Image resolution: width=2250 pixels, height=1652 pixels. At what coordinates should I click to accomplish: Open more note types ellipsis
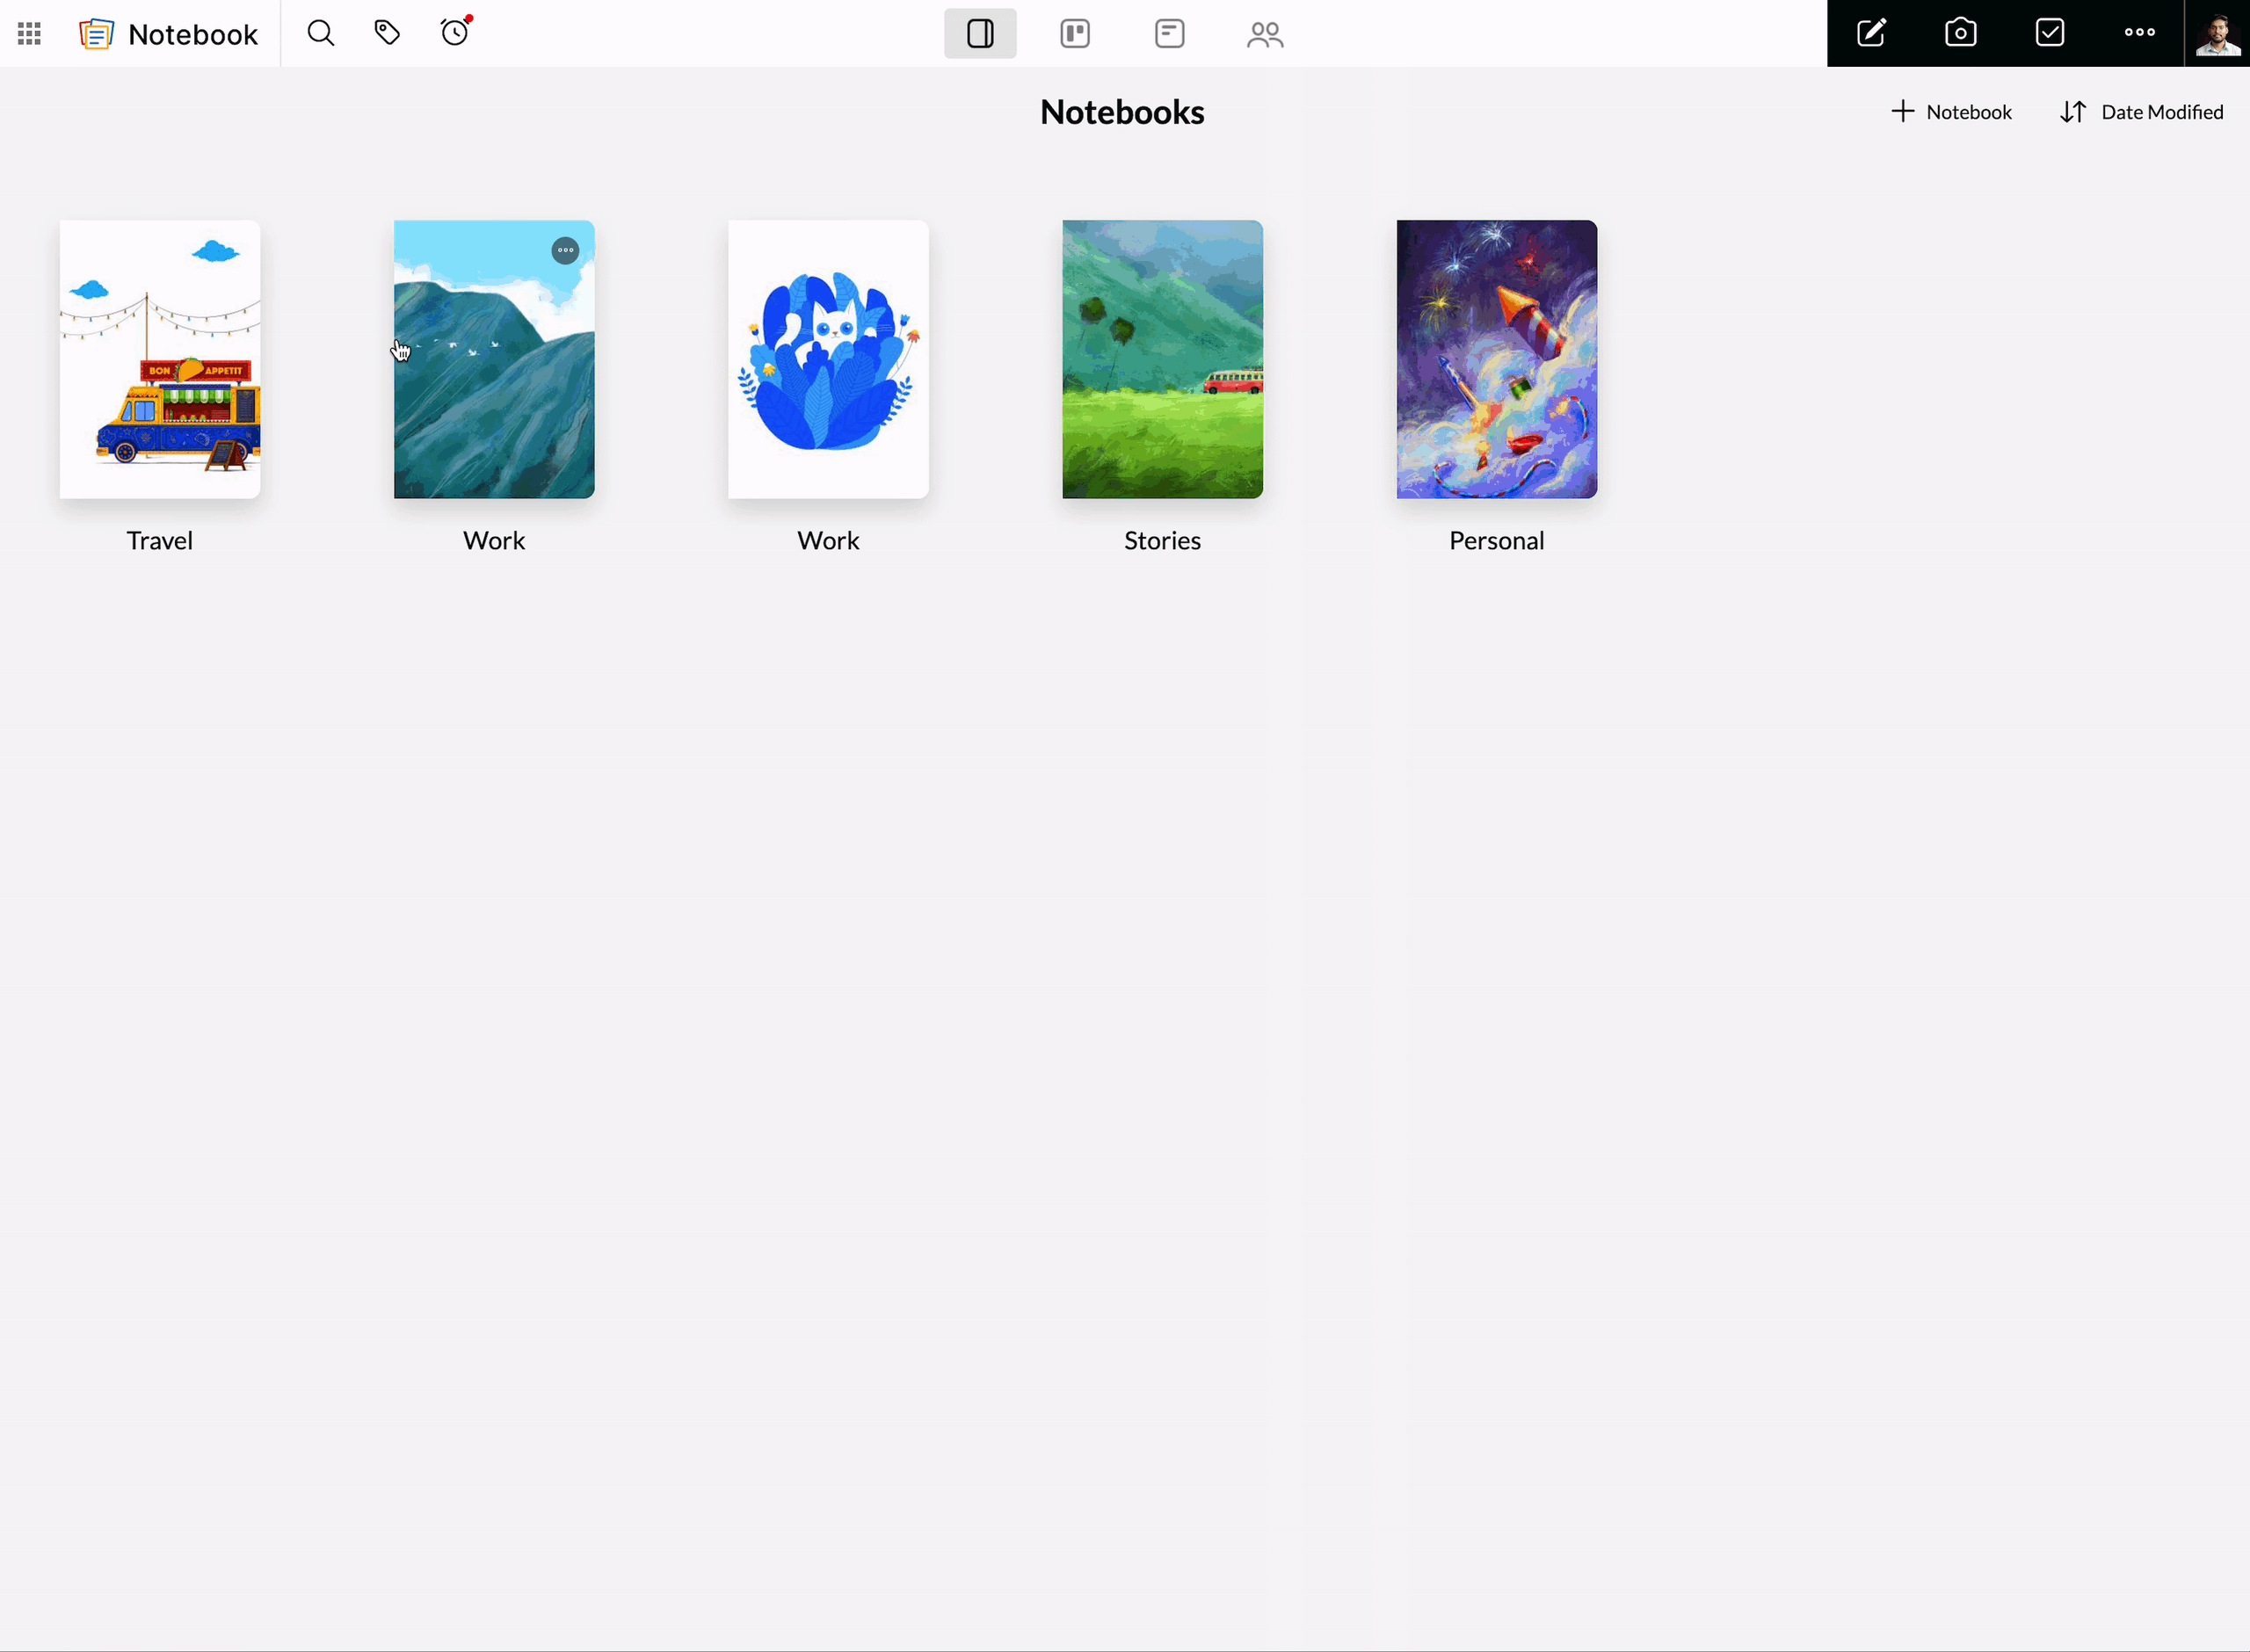coord(2139,33)
